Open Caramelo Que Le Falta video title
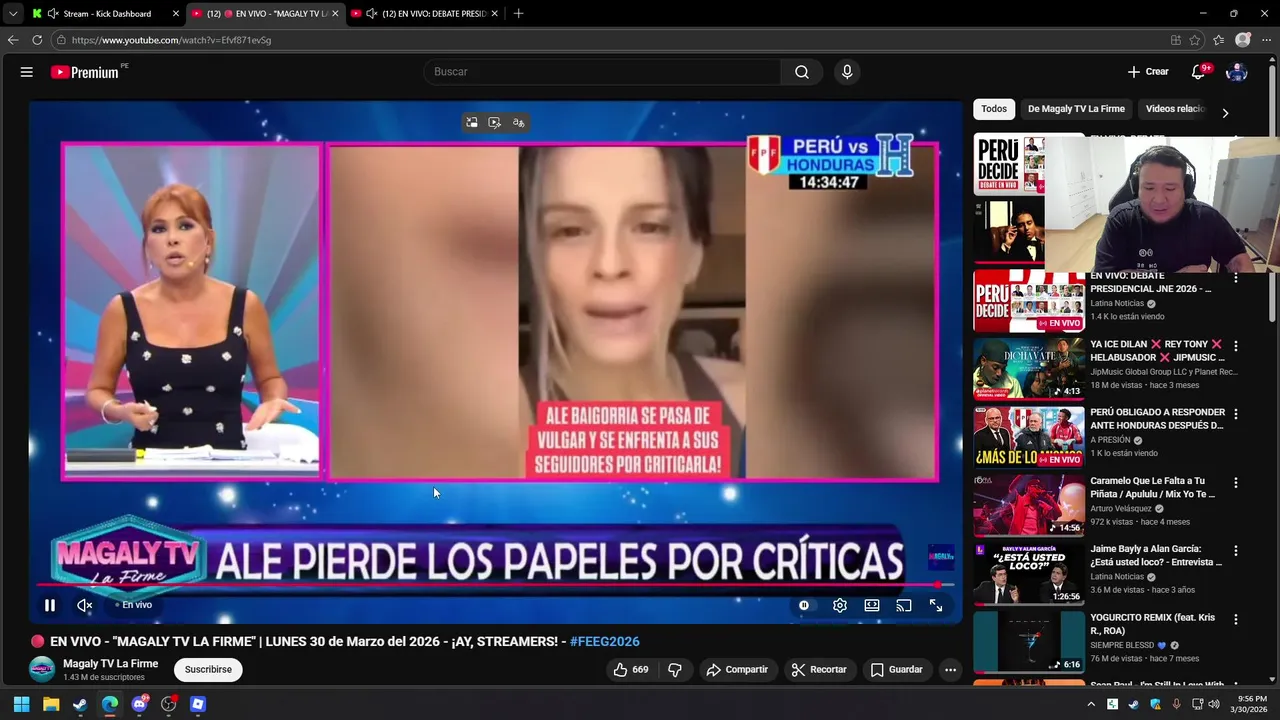The width and height of the screenshot is (1280, 720). [1153, 488]
